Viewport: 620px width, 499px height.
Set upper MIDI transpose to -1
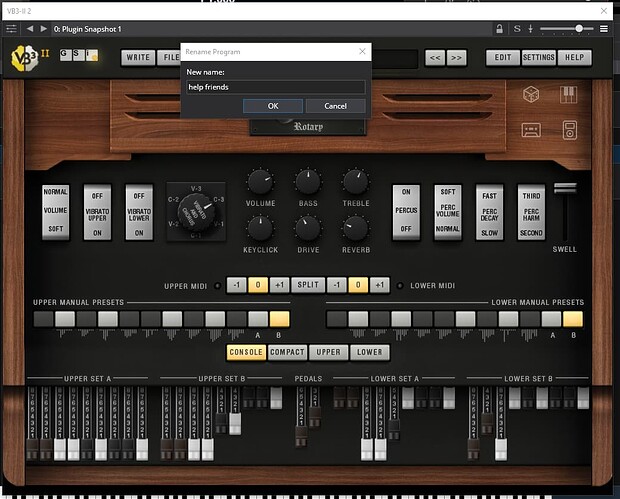(236, 285)
